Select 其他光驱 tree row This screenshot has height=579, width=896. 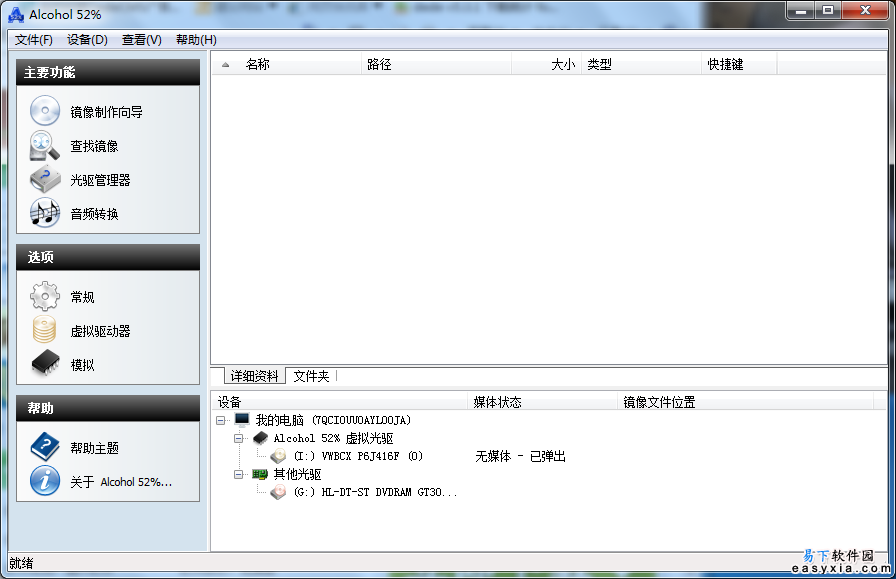coord(297,474)
